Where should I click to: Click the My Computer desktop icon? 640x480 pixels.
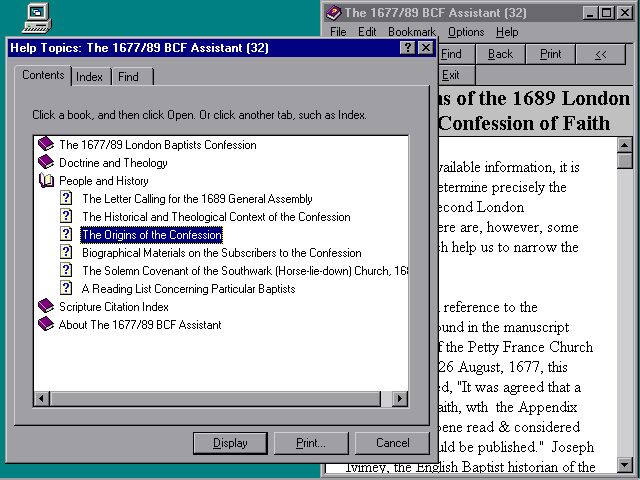37,18
